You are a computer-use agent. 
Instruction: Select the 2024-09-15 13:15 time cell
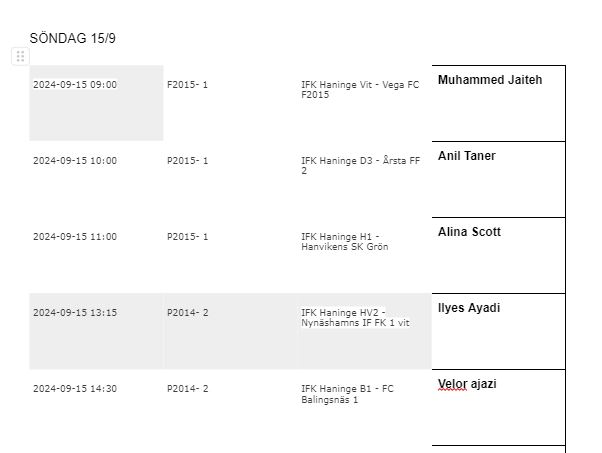75,313
